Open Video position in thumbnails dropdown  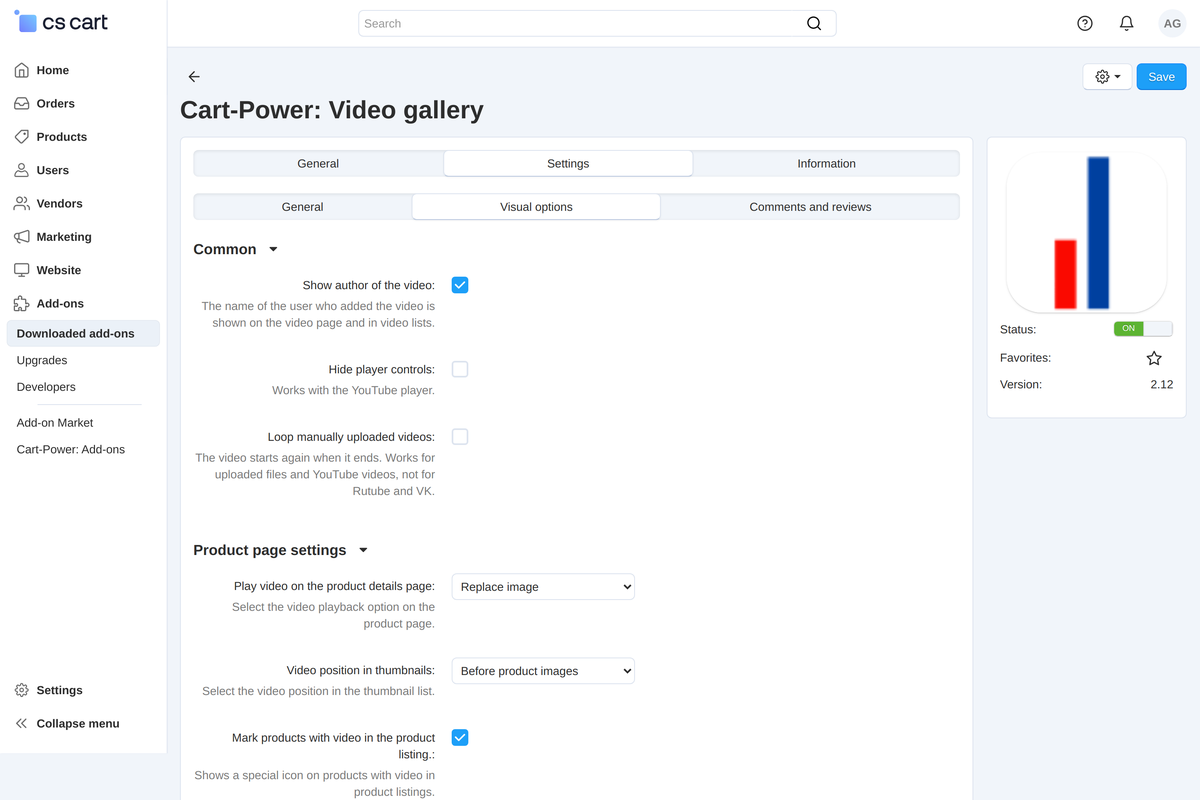pos(543,671)
